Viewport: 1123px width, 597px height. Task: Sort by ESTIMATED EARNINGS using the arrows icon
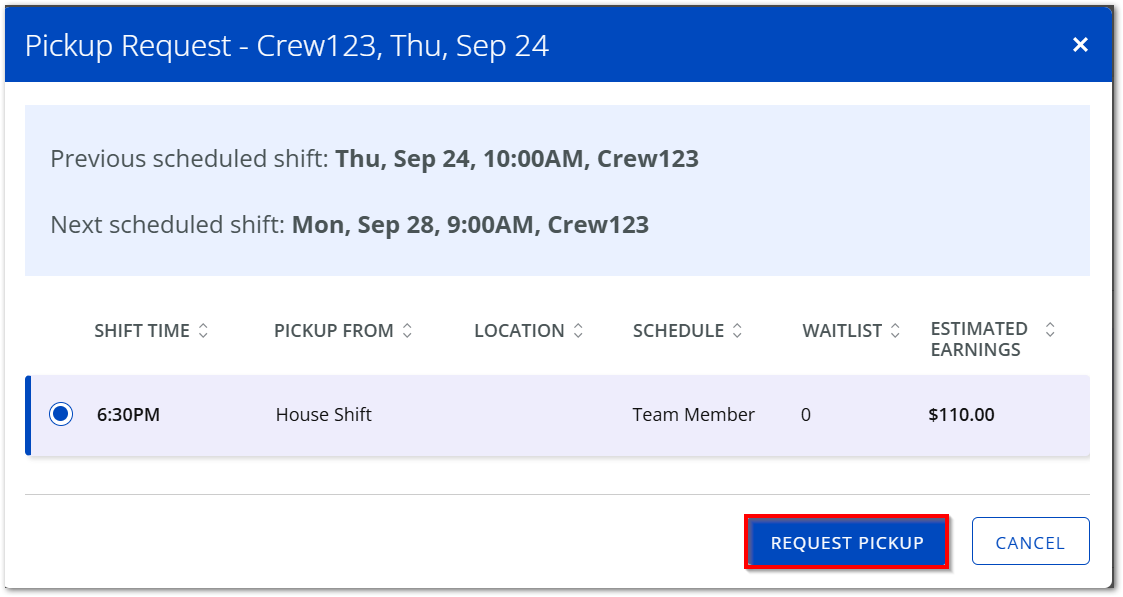tap(1050, 329)
